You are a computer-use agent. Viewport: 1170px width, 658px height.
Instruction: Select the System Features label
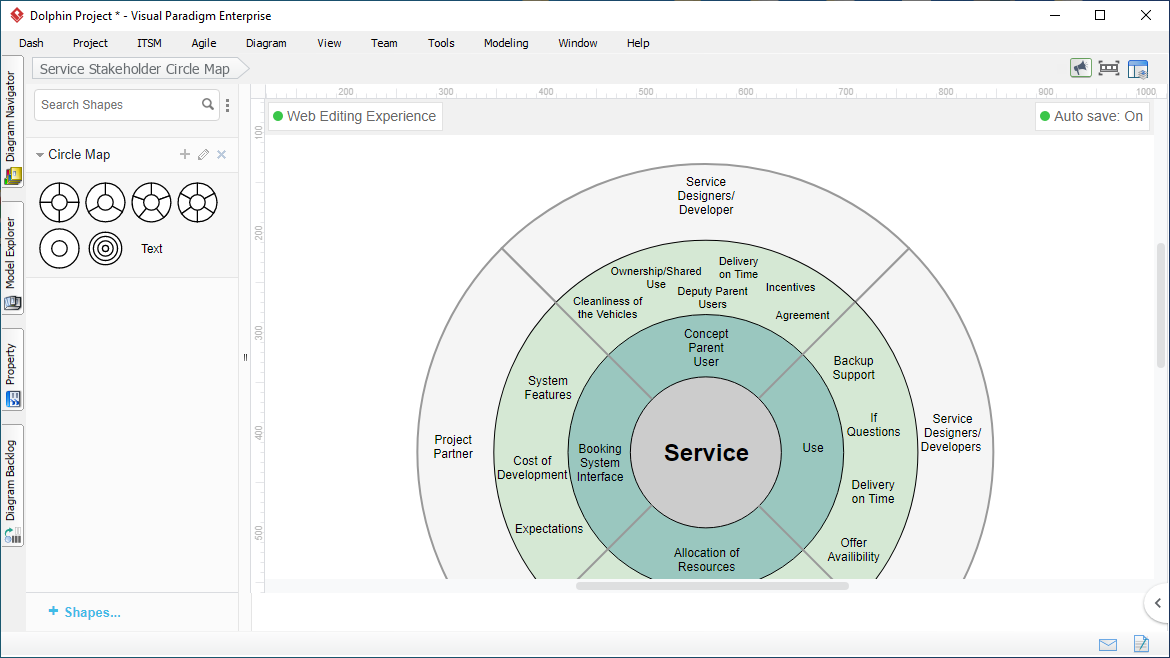point(548,388)
